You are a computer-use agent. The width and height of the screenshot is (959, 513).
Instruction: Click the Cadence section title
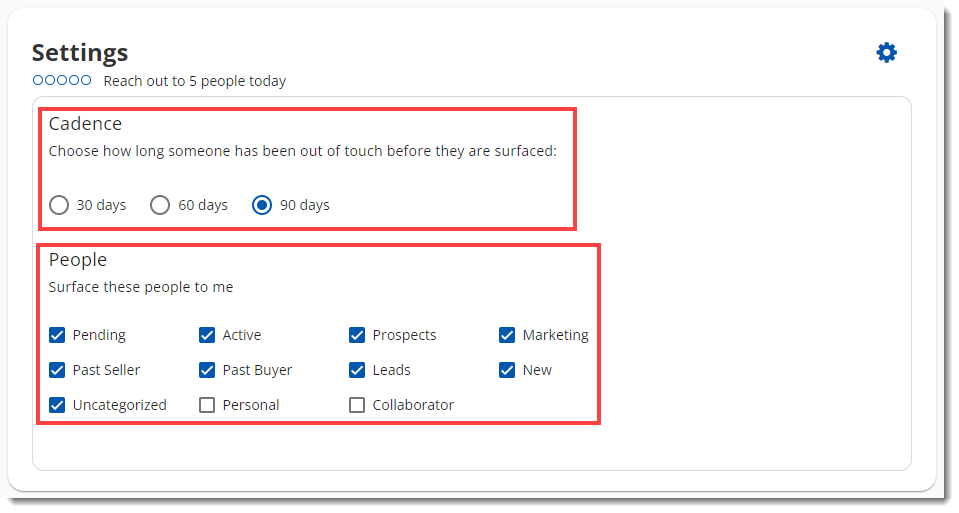(x=85, y=124)
